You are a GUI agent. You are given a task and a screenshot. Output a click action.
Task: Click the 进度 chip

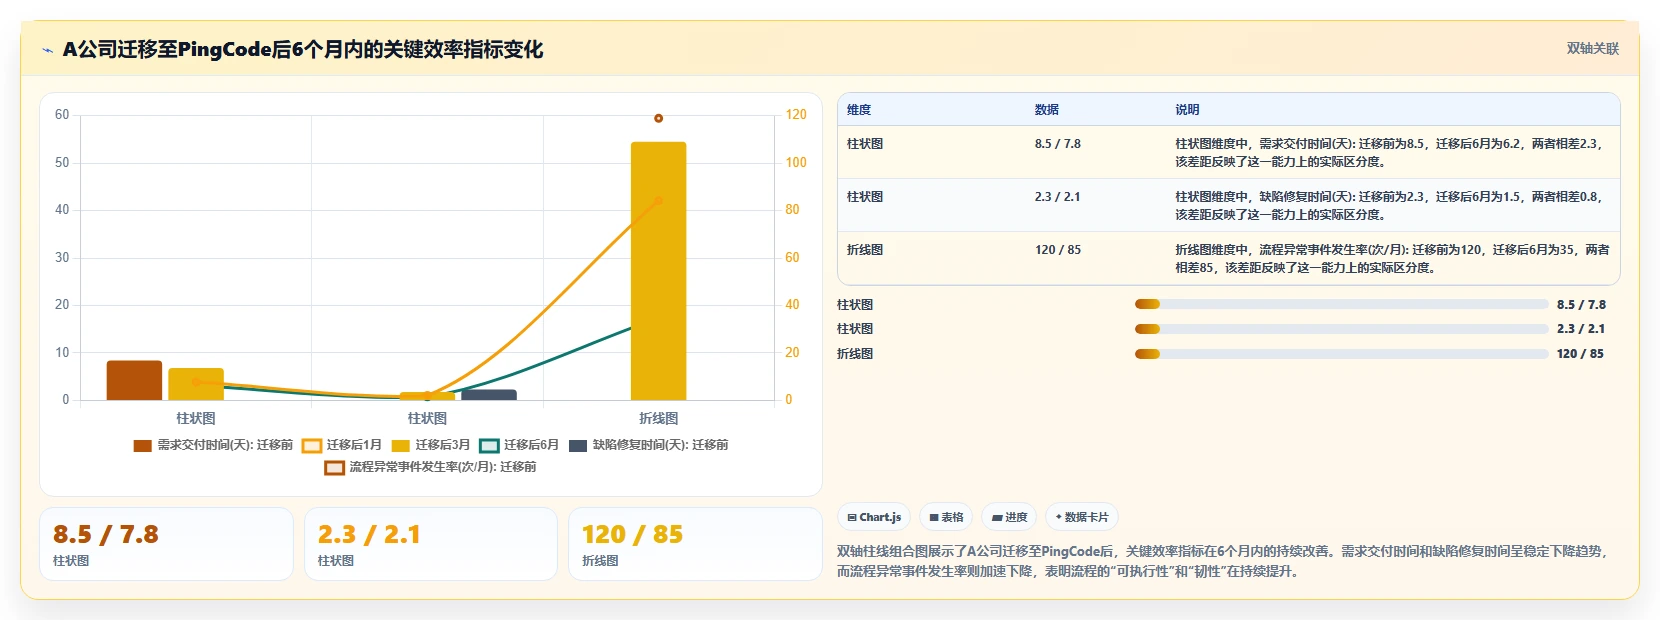1009,517
